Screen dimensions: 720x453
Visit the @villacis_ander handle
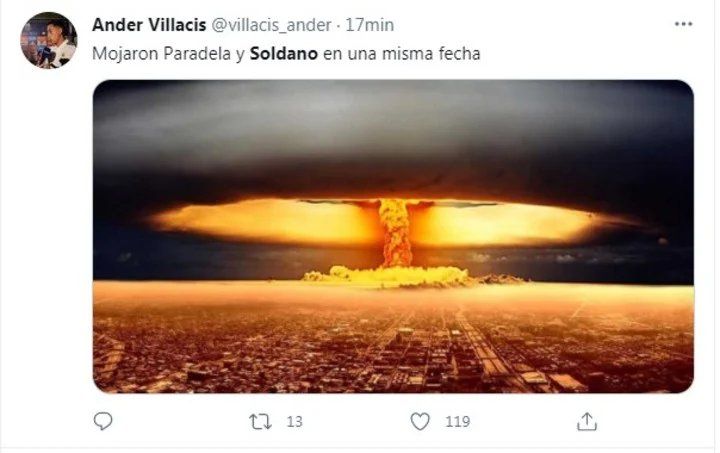click(271, 25)
